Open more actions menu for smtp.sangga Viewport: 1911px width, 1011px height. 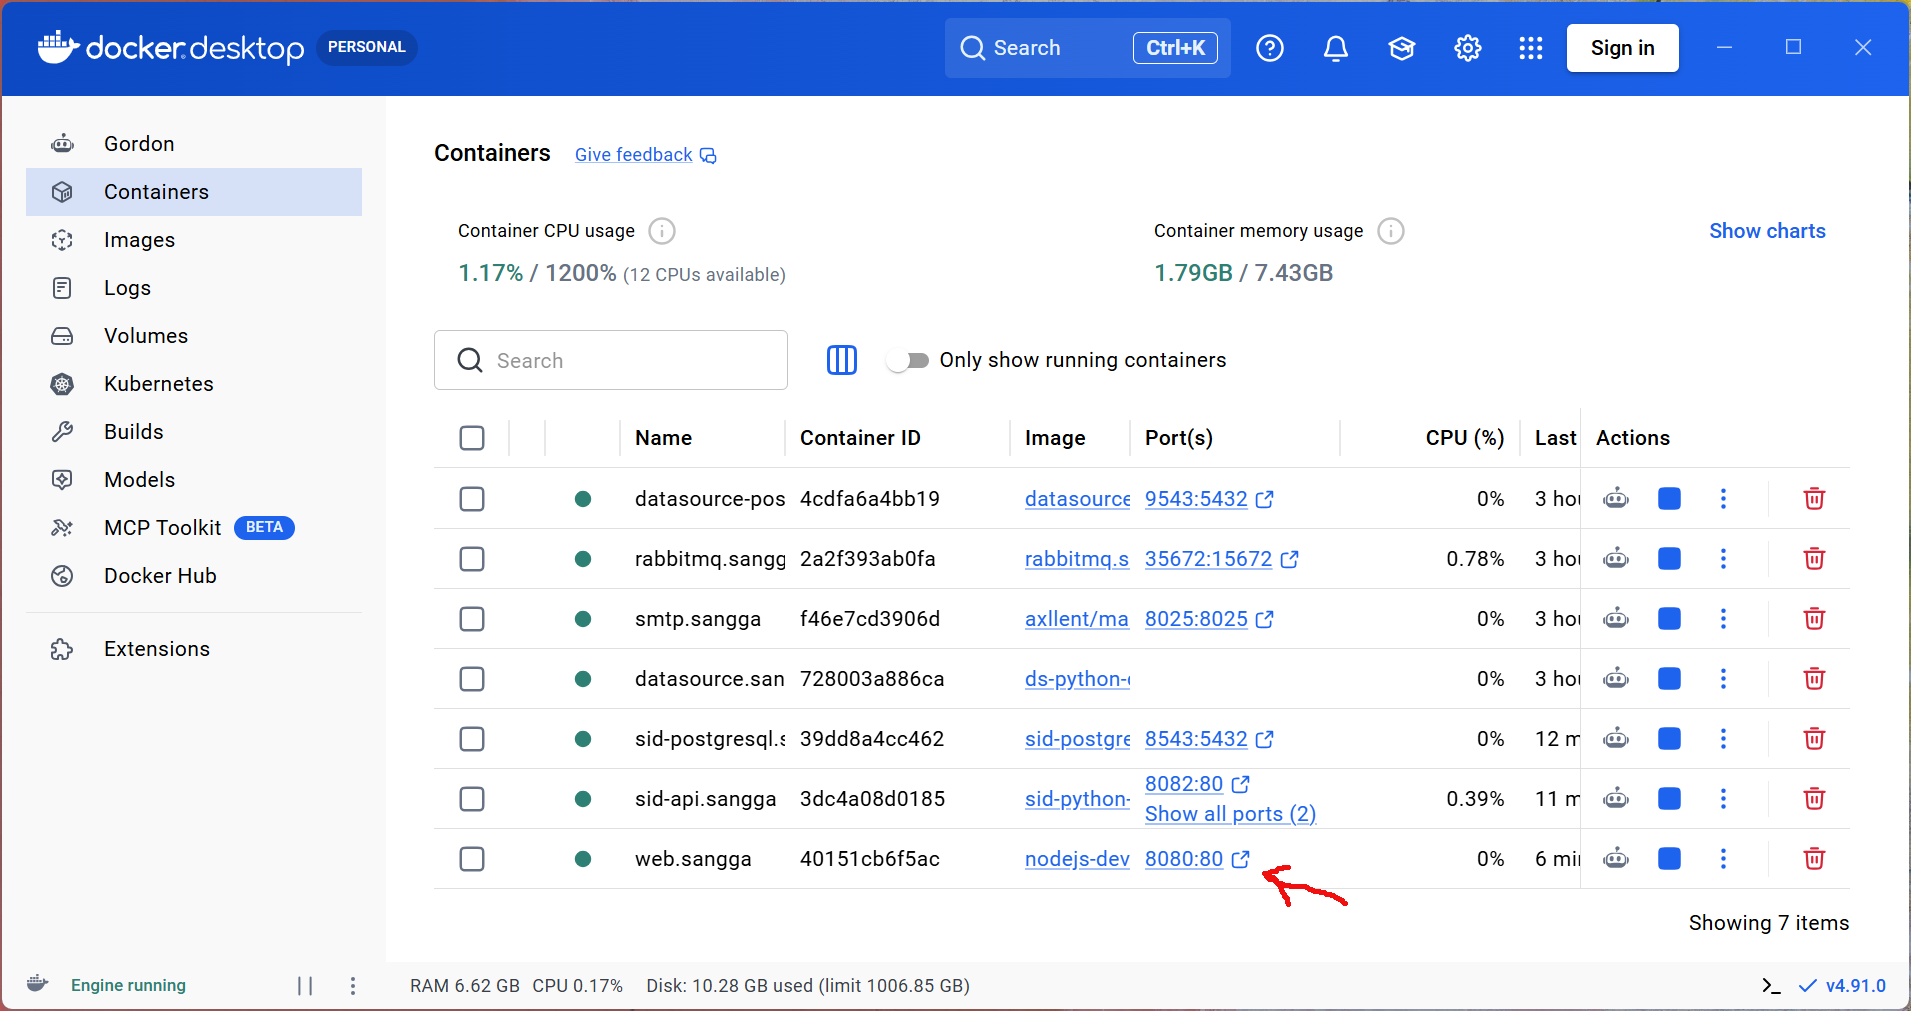click(x=1723, y=618)
